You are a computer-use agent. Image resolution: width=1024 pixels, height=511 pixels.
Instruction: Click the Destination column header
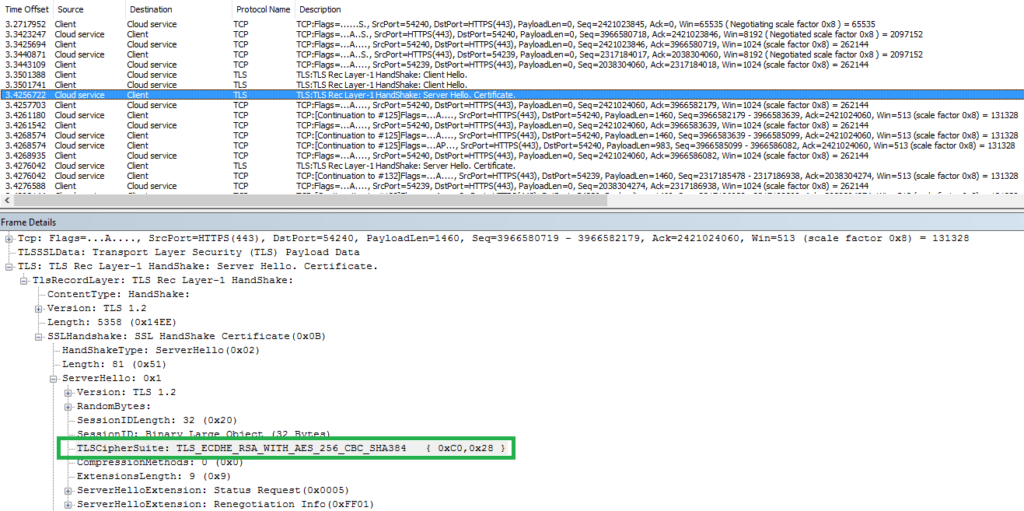point(150,8)
